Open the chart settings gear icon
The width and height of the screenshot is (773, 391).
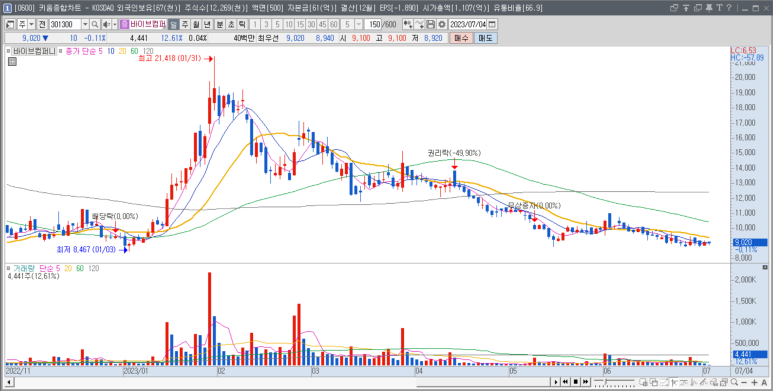pos(442,25)
